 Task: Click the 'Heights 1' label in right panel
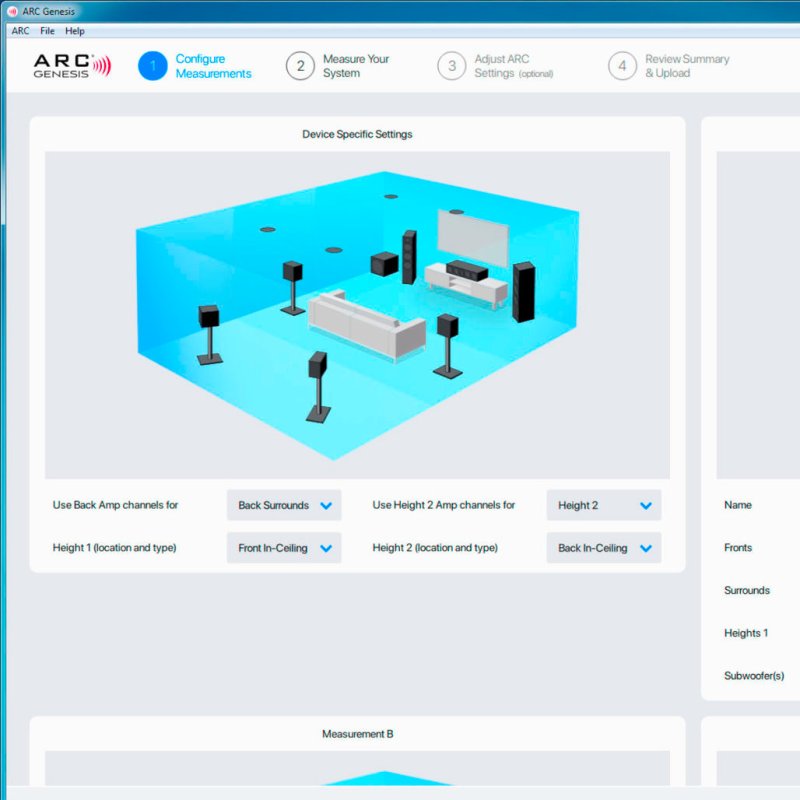click(x=746, y=633)
